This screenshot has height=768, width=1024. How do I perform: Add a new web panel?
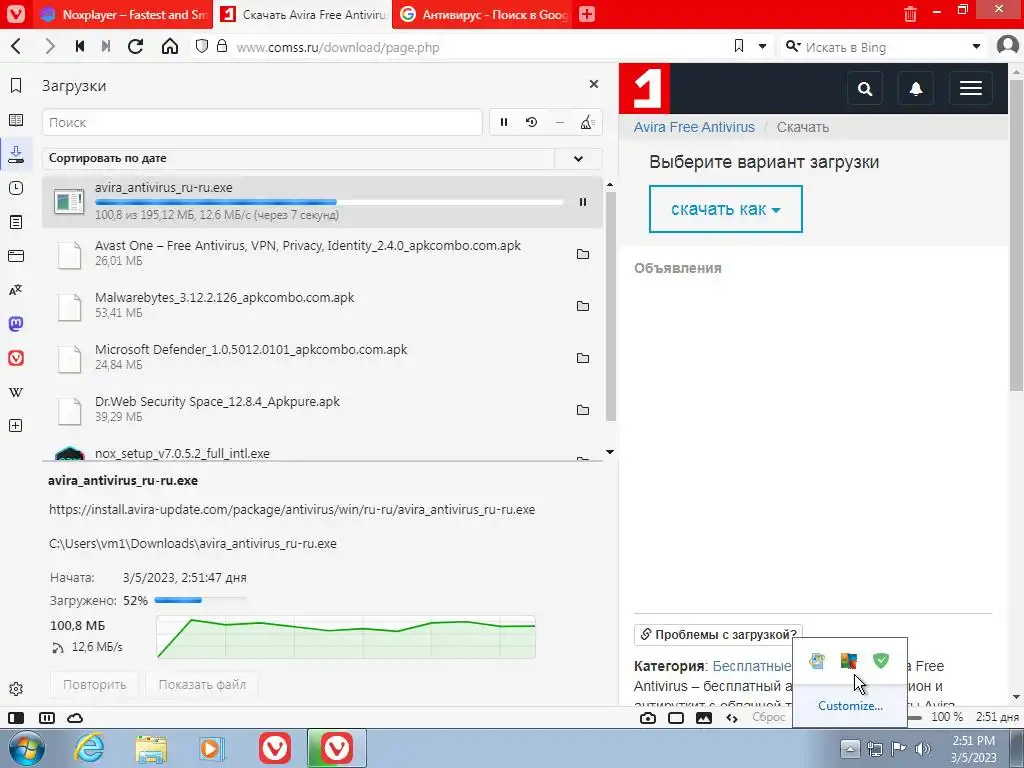coord(16,426)
